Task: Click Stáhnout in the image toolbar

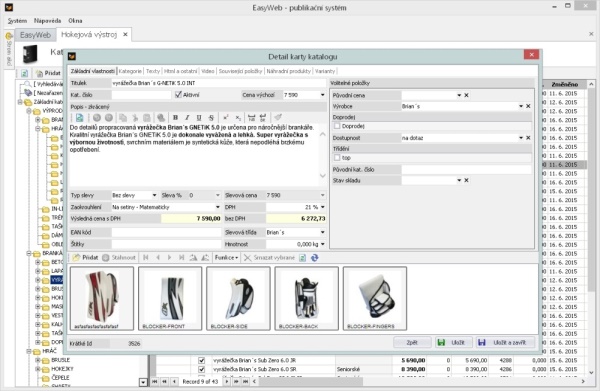Action: 119,257
